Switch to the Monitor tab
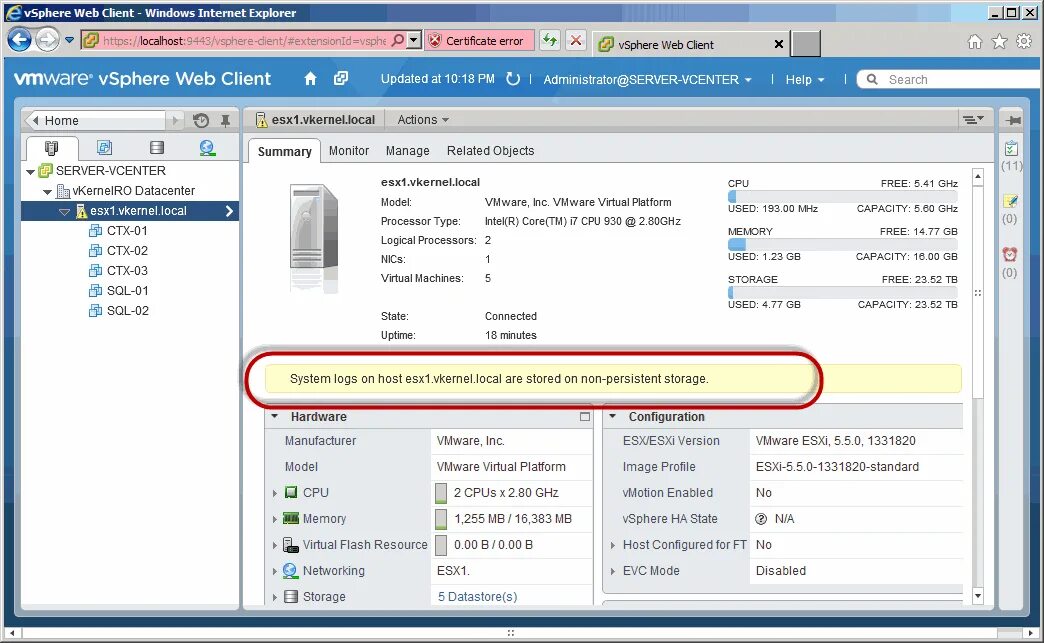 click(349, 151)
